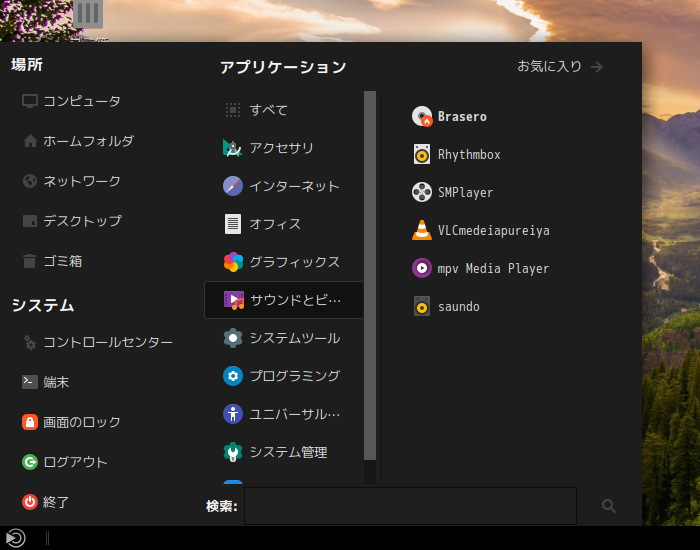The image size is (700, 550).
Task: Click the 検索 search input field
Action: [x=410, y=506]
